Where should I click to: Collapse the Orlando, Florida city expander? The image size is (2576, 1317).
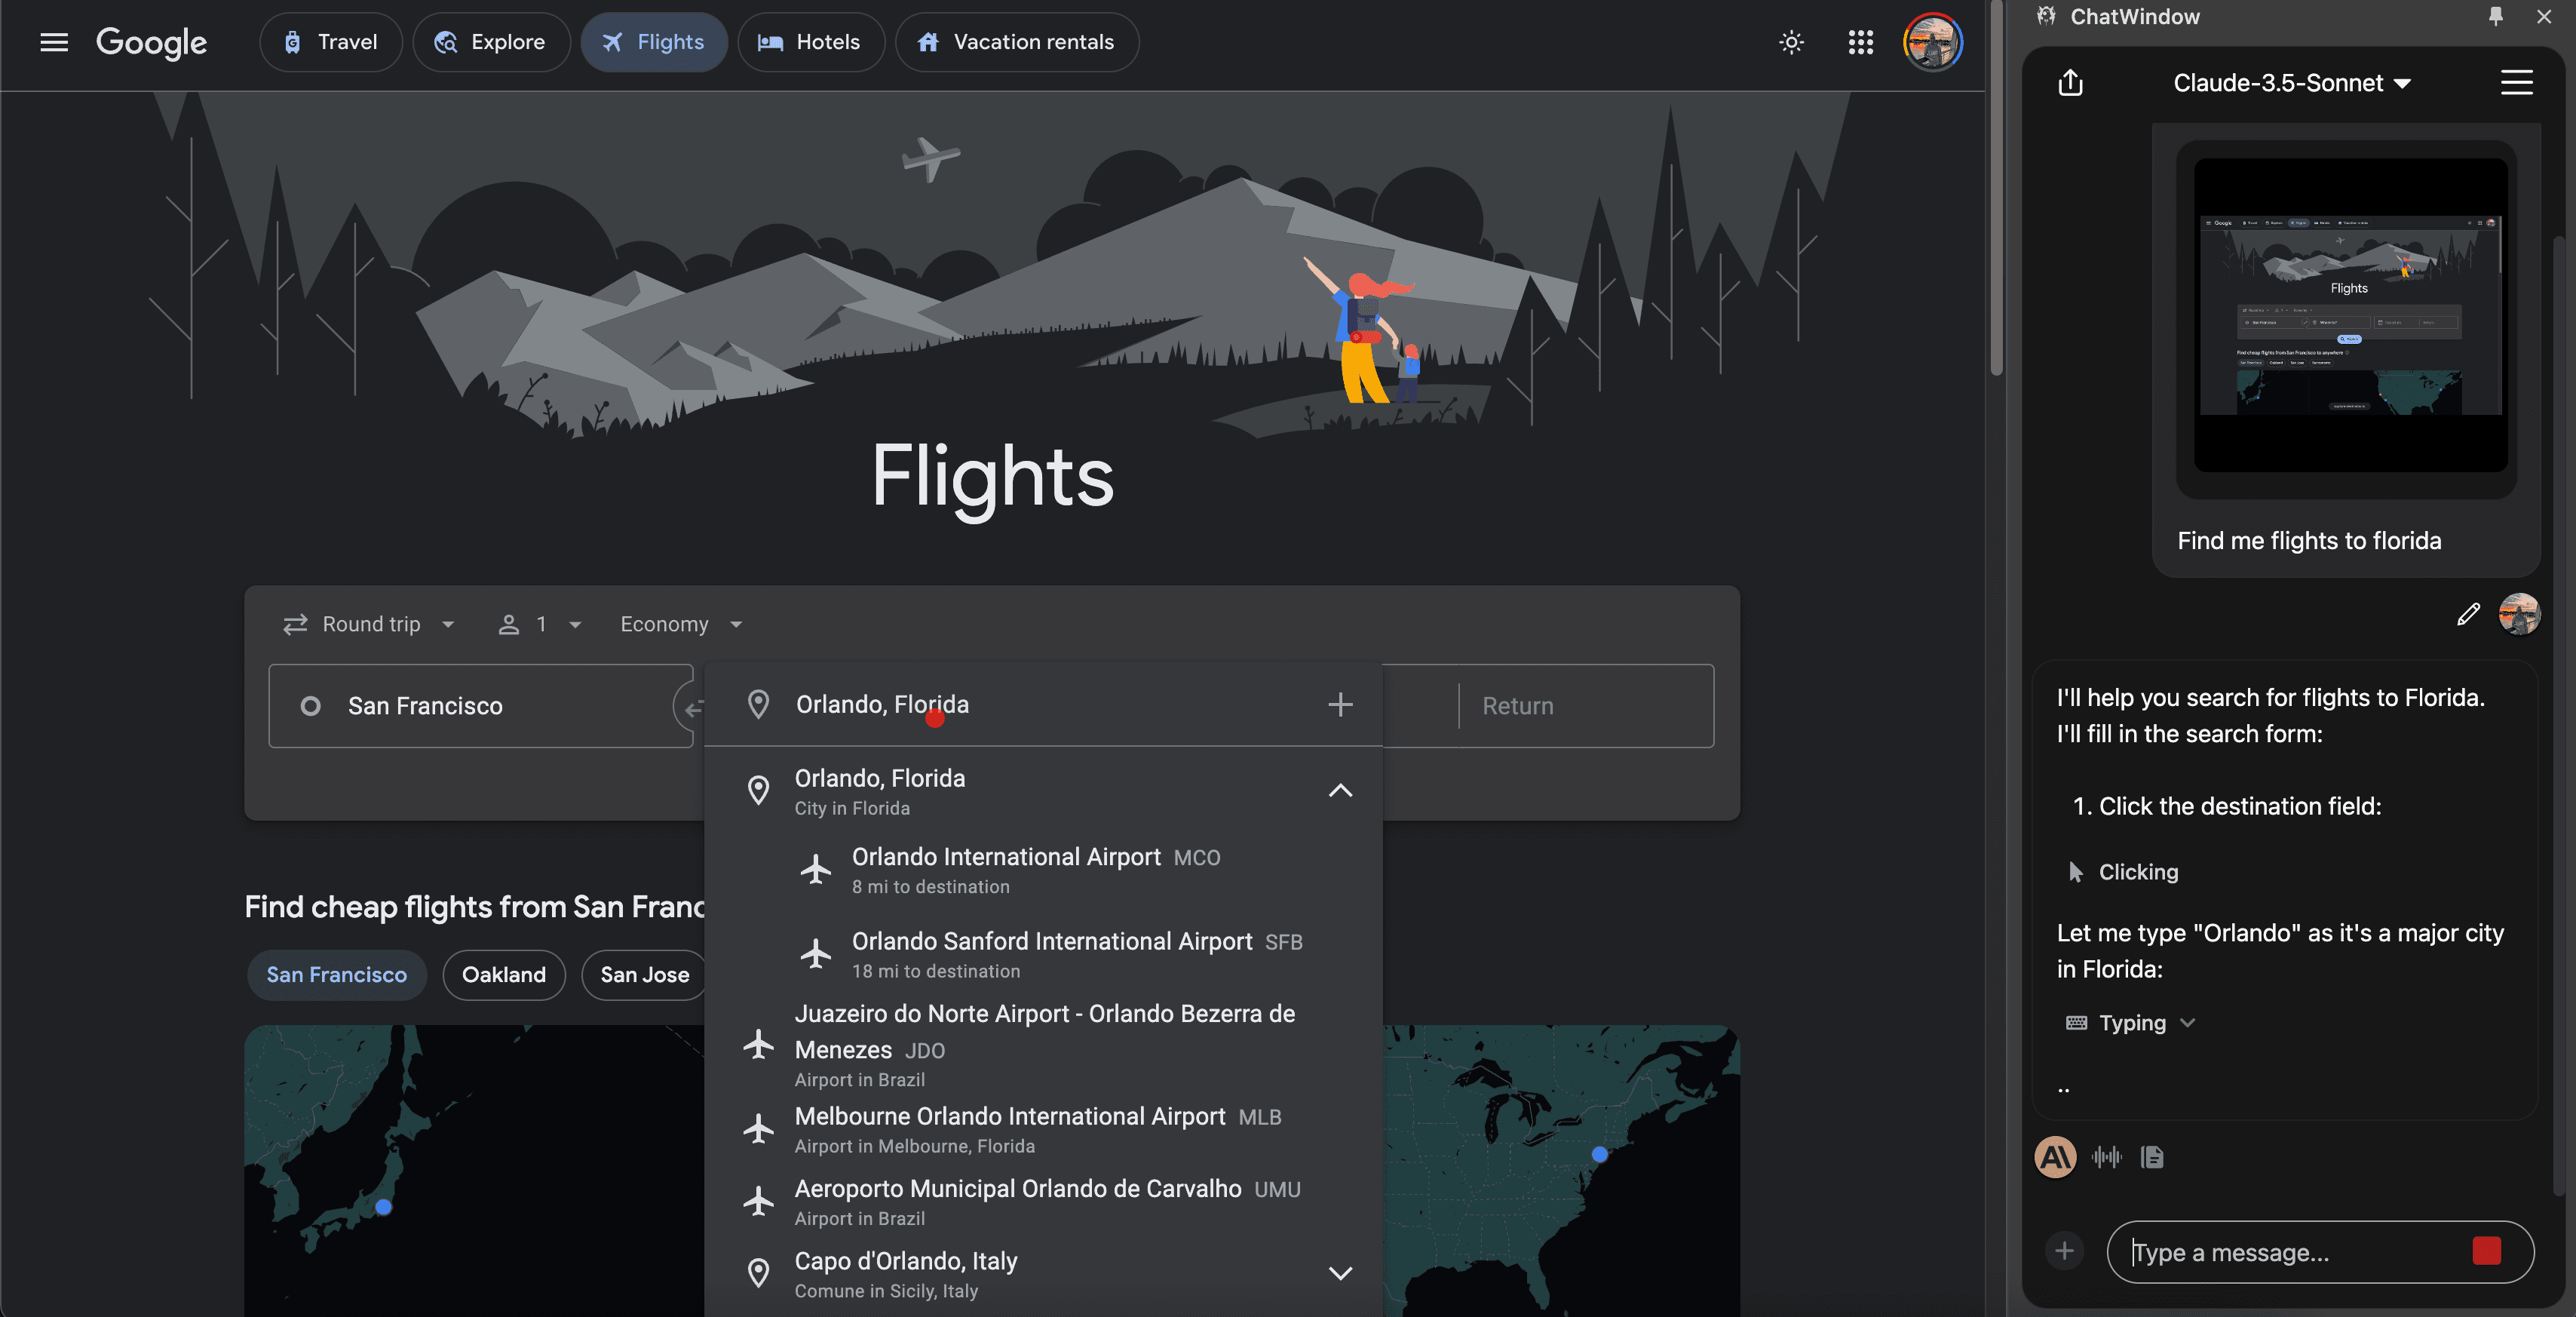1339,791
